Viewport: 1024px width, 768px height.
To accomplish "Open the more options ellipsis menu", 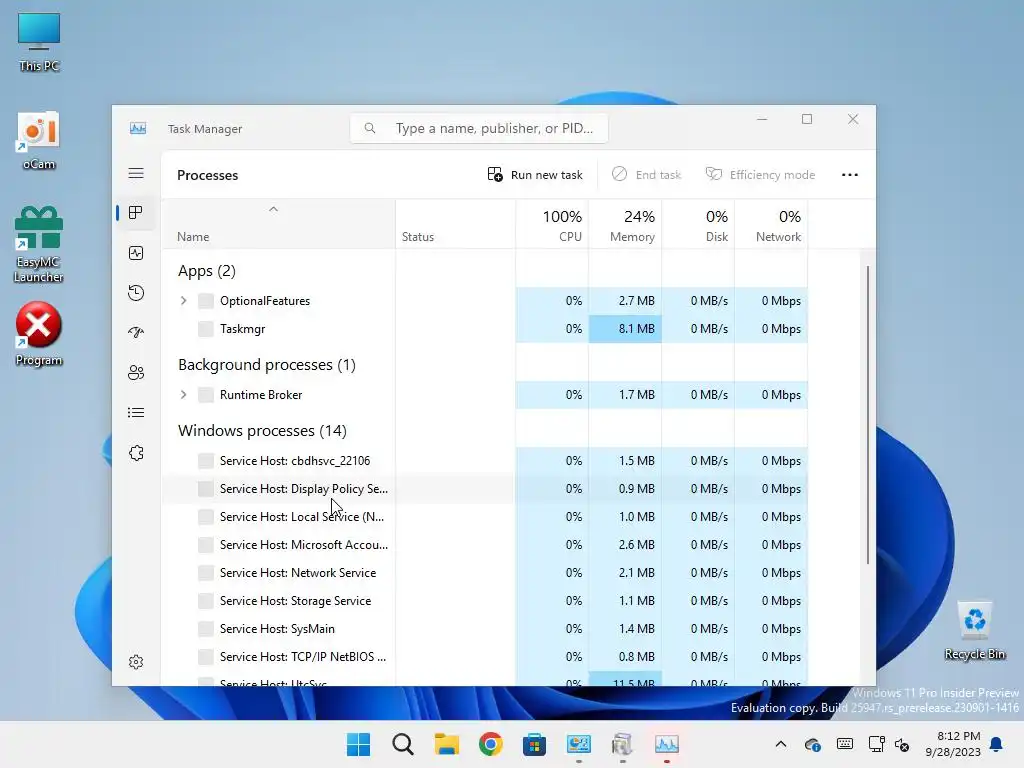I will tap(850, 175).
